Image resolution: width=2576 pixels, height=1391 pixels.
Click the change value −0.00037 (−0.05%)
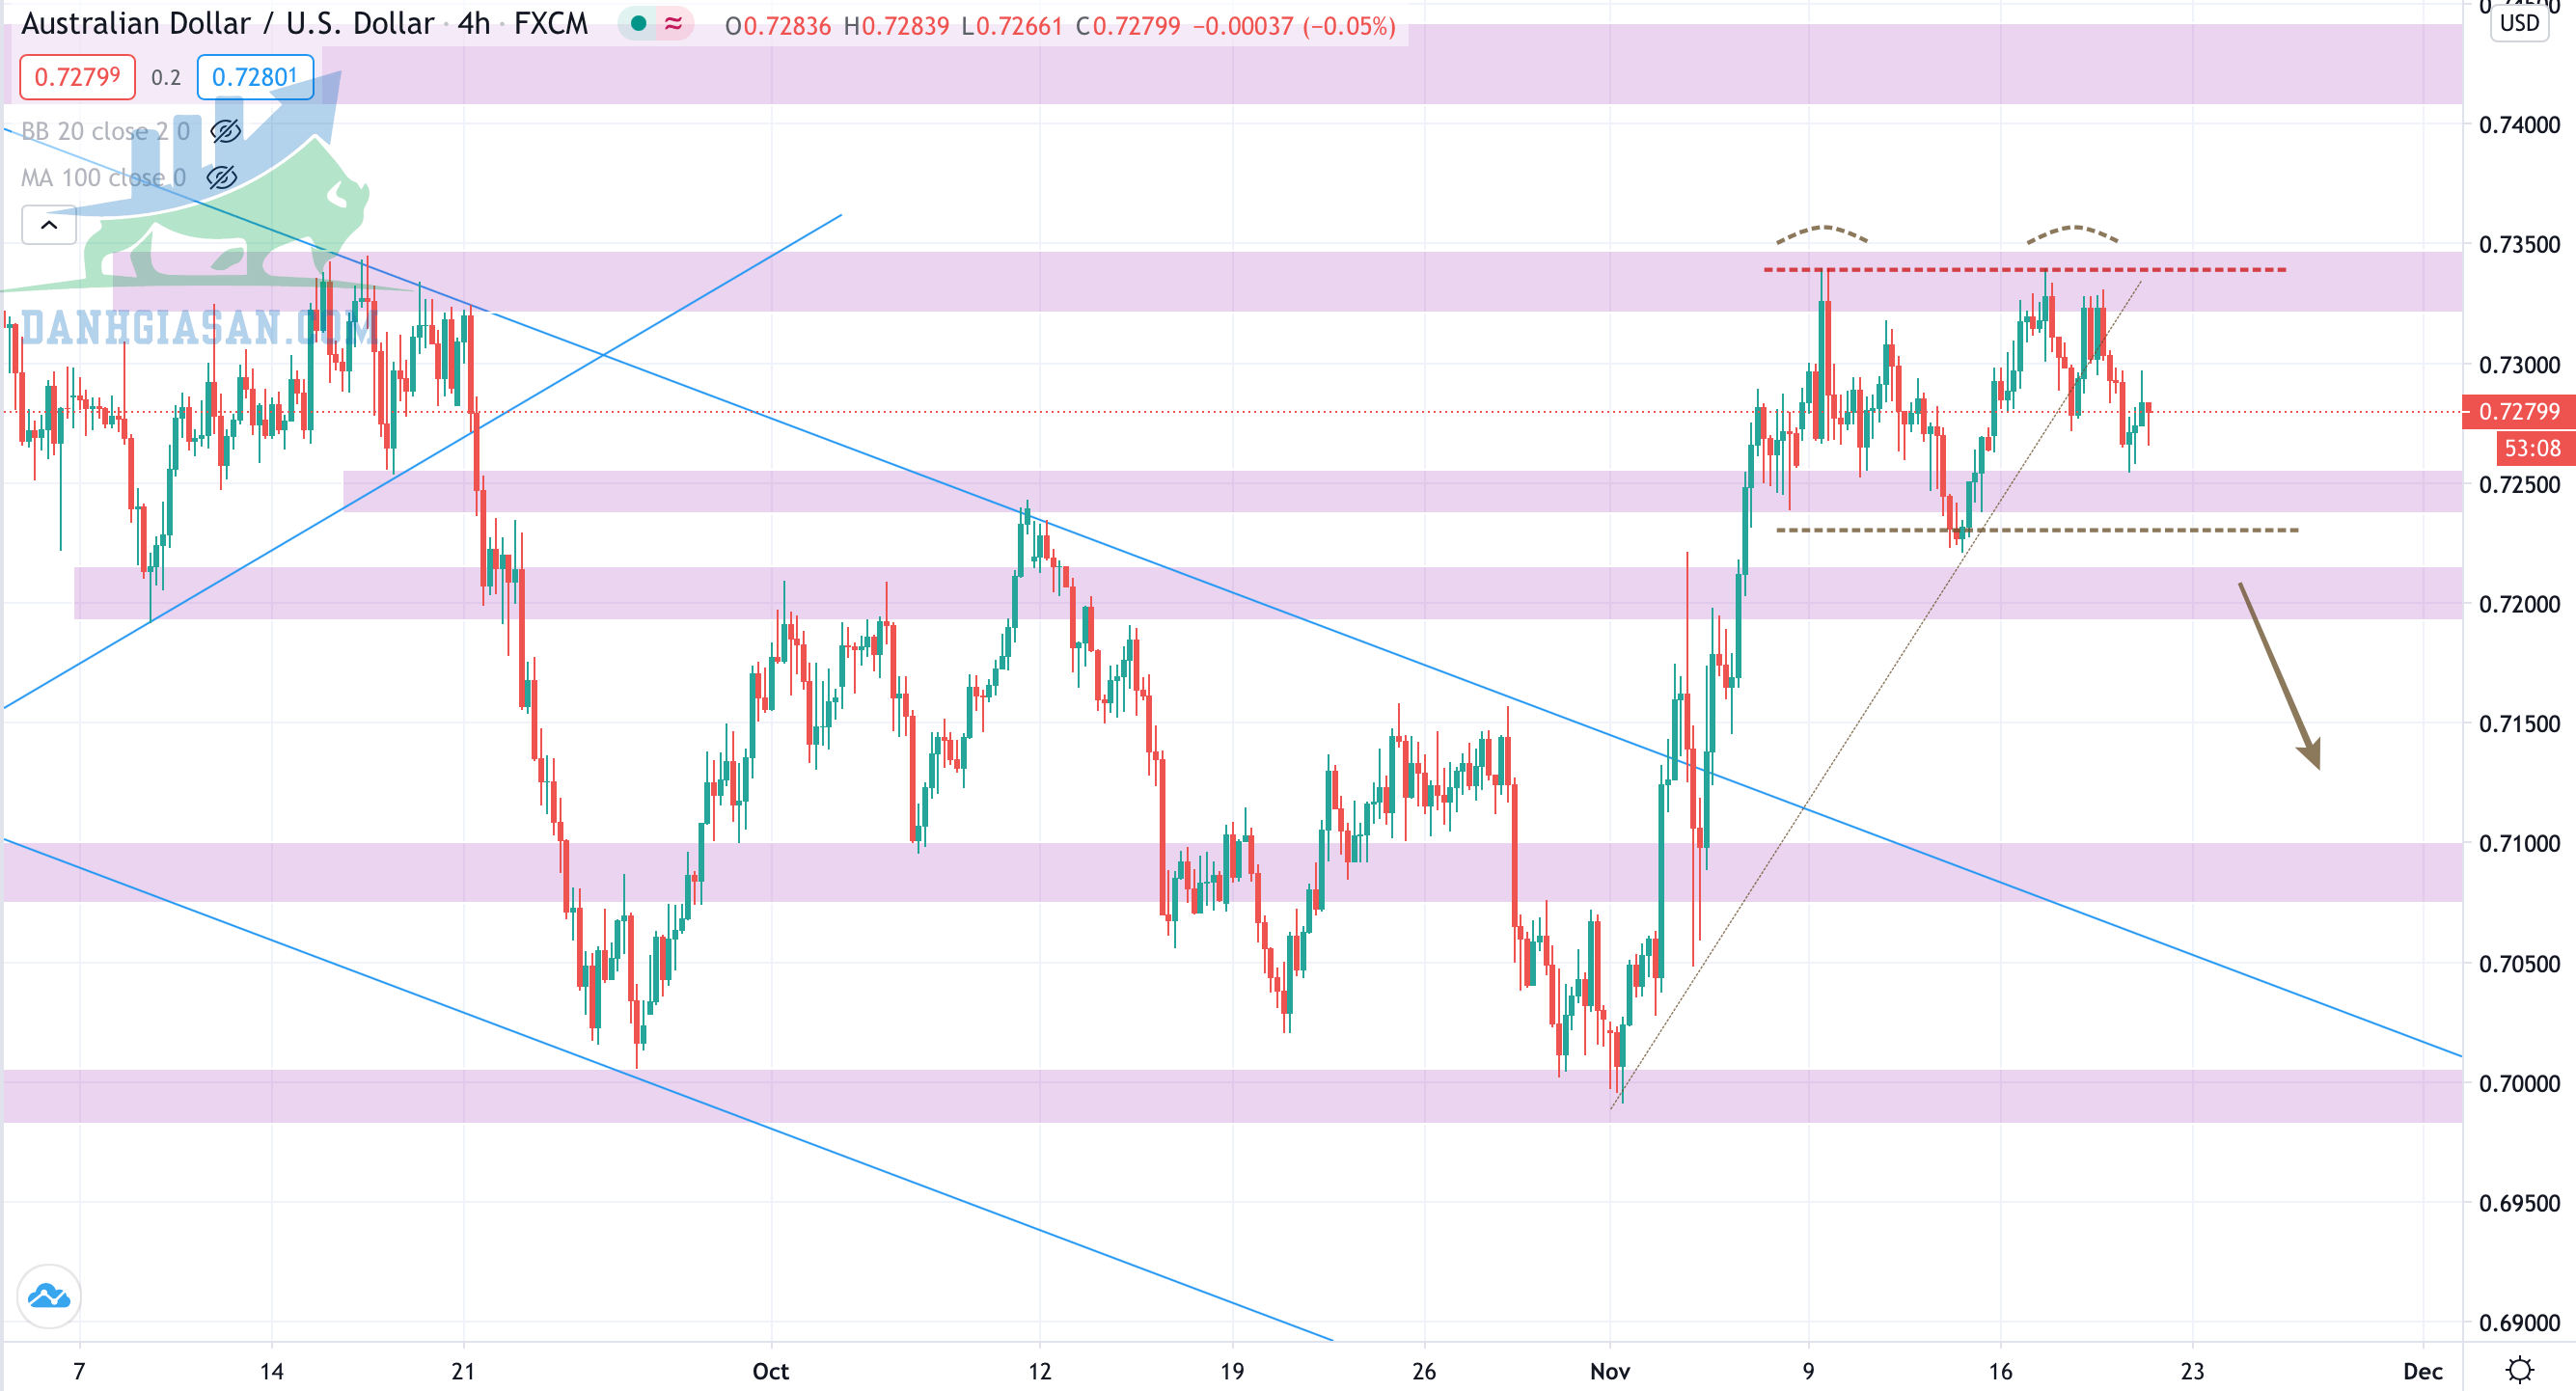coord(1294,26)
